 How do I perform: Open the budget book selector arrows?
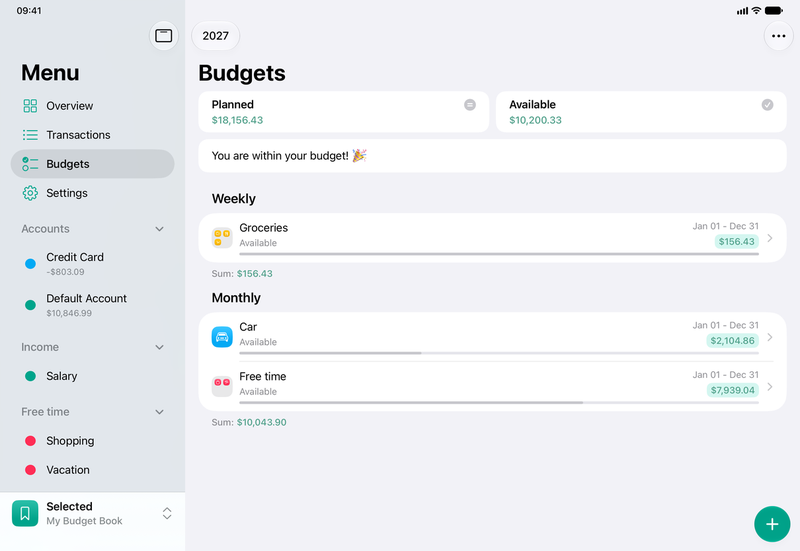pyautogui.click(x=167, y=513)
